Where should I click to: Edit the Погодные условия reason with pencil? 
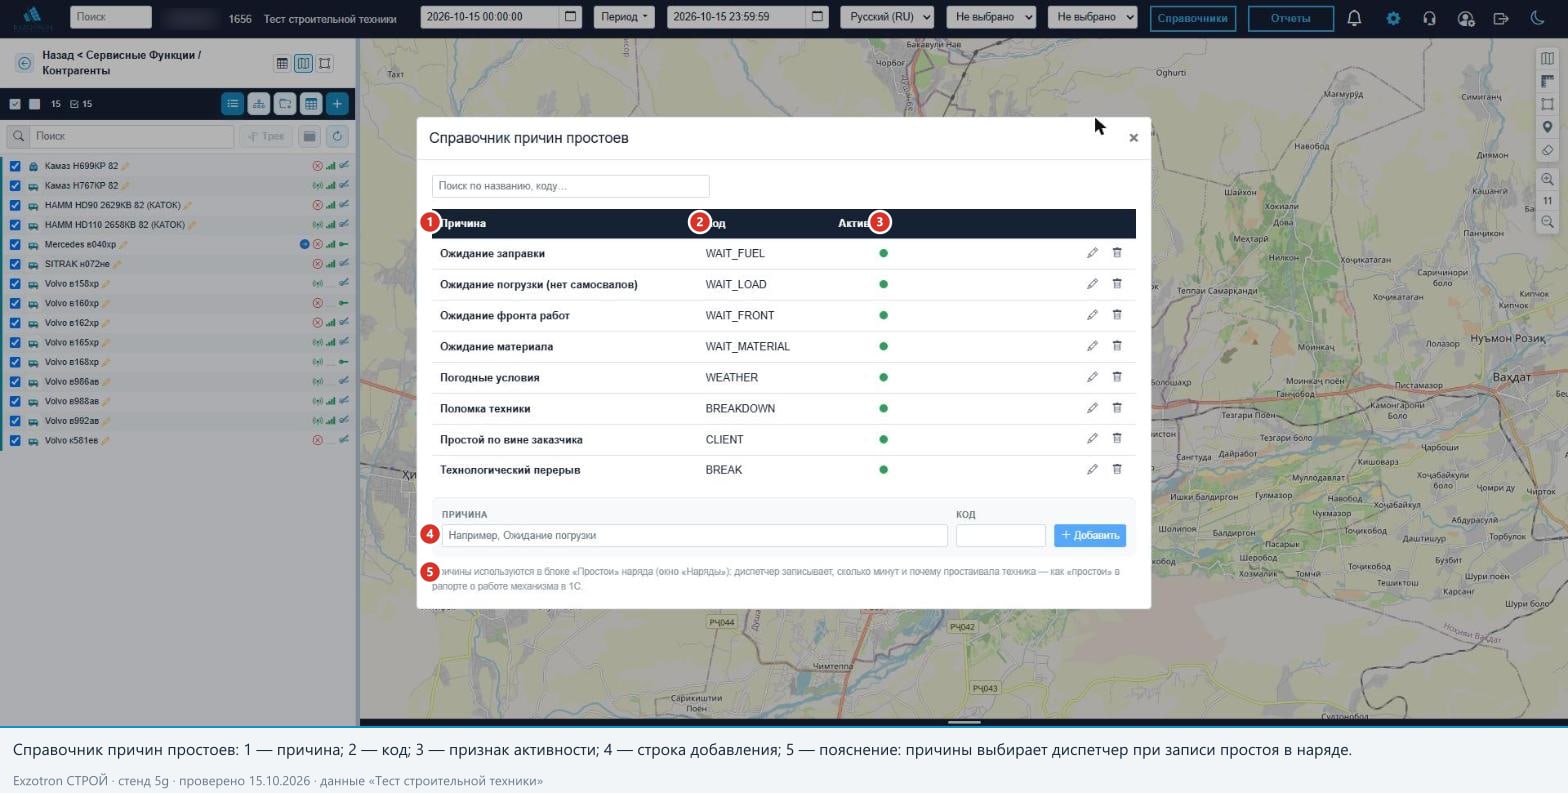1092,377
